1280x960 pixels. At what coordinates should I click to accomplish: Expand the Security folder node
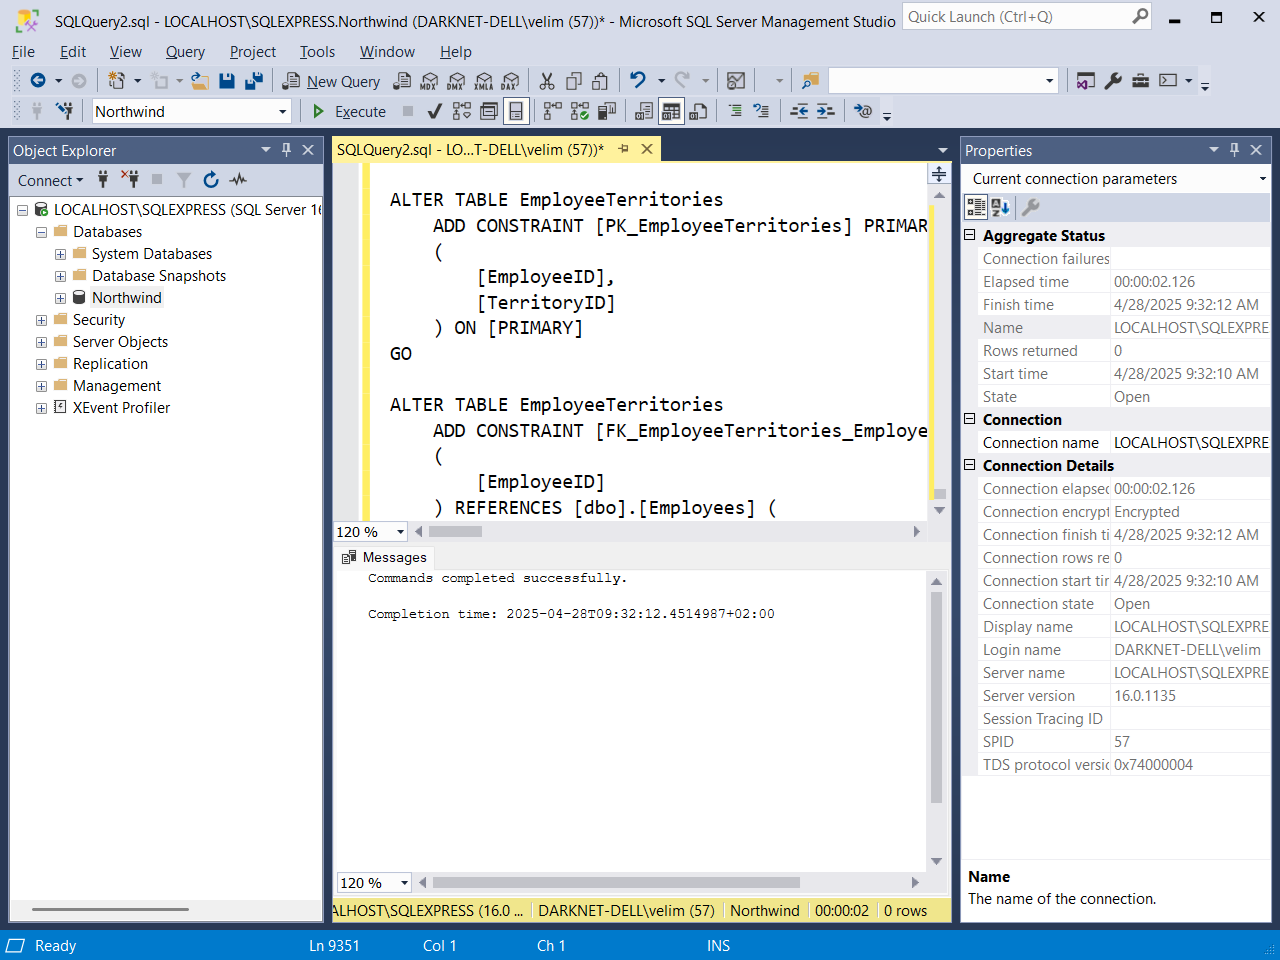[41, 320]
